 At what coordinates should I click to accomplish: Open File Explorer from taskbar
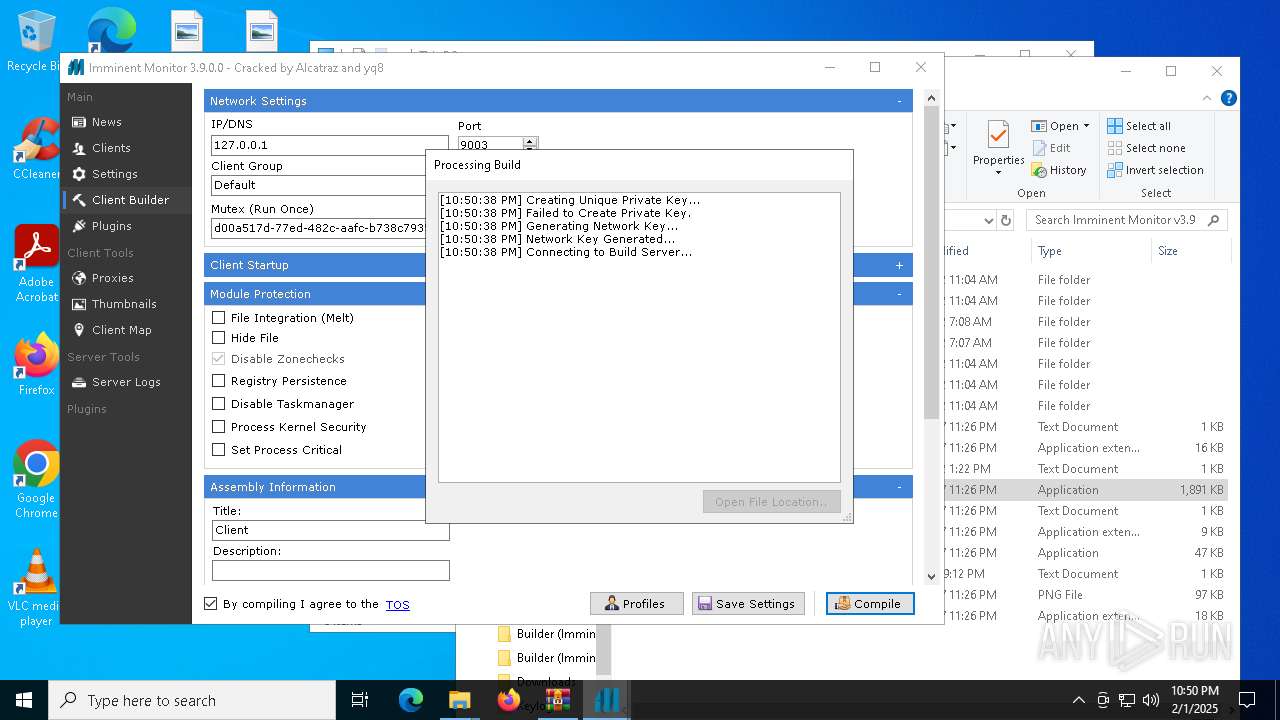coord(459,700)
